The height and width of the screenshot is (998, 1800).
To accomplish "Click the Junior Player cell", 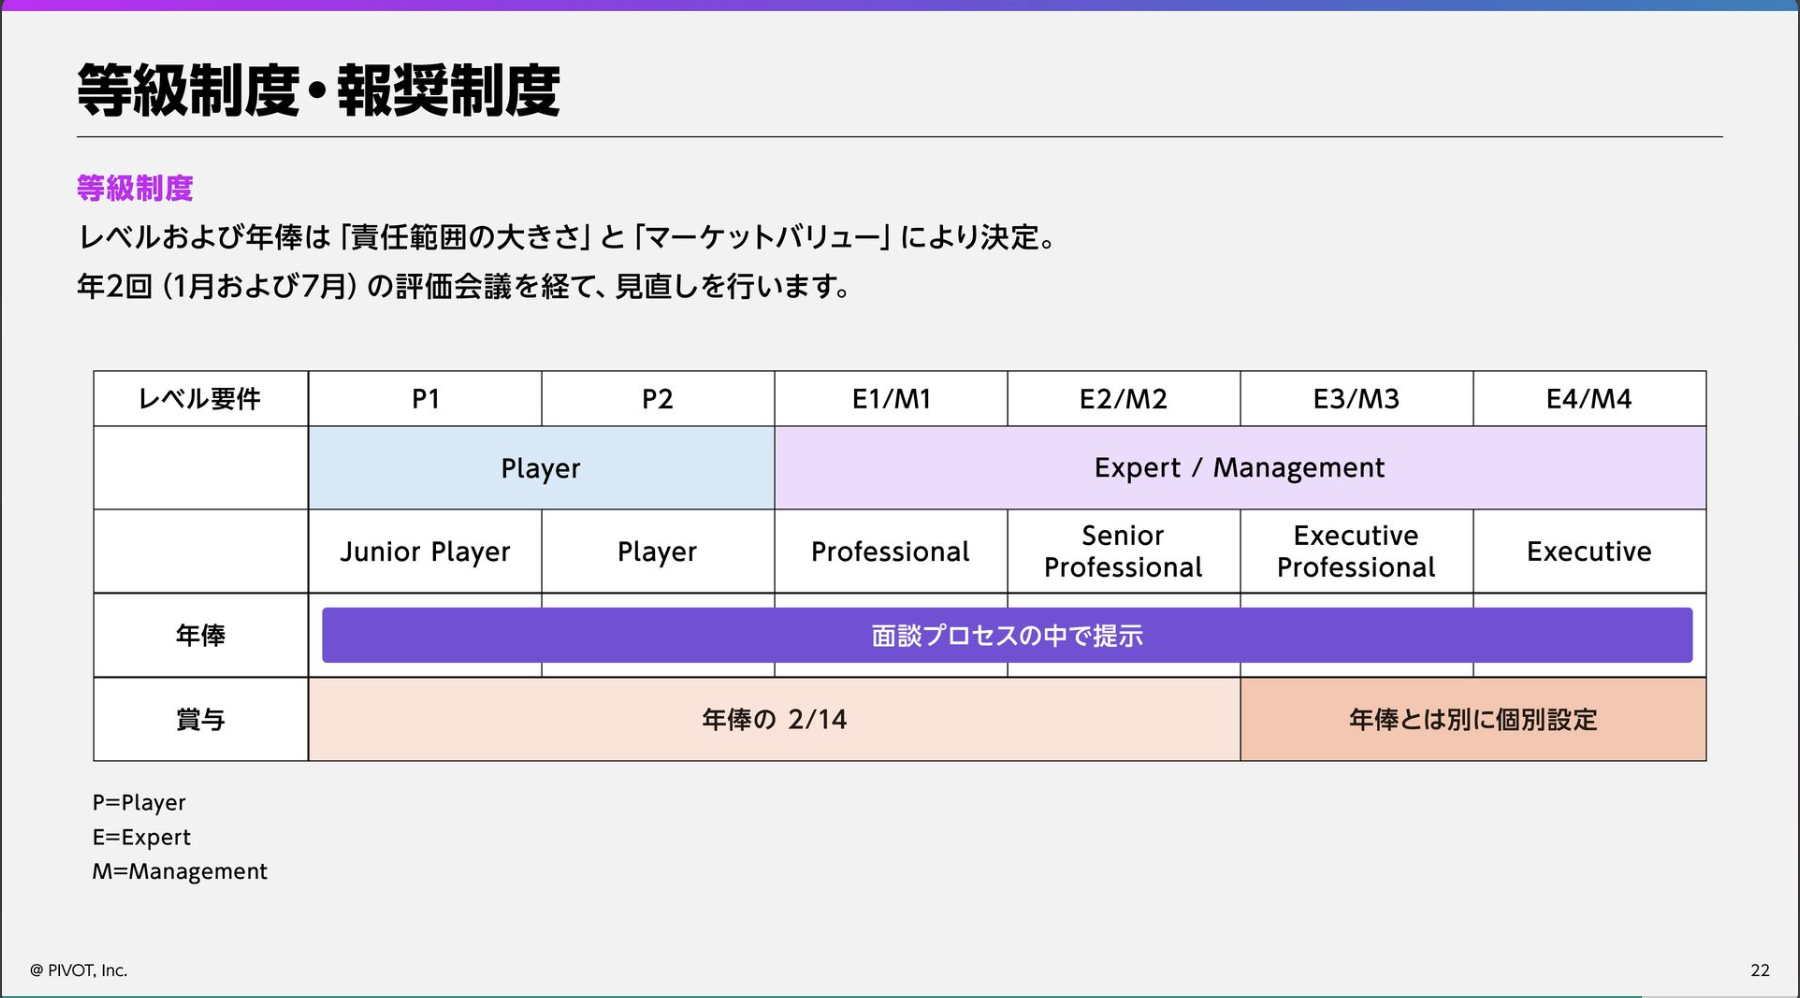I will point(425,552).
